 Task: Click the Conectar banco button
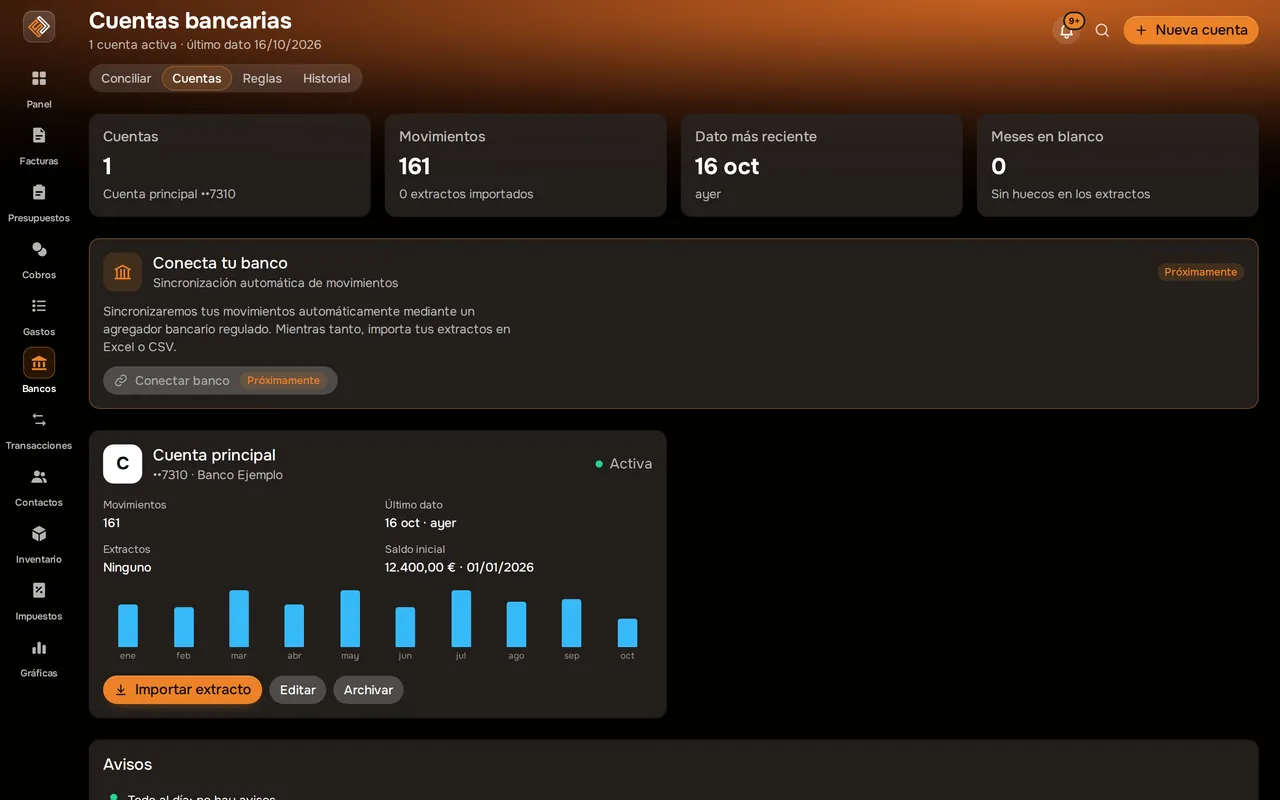[x=220, y=380]
